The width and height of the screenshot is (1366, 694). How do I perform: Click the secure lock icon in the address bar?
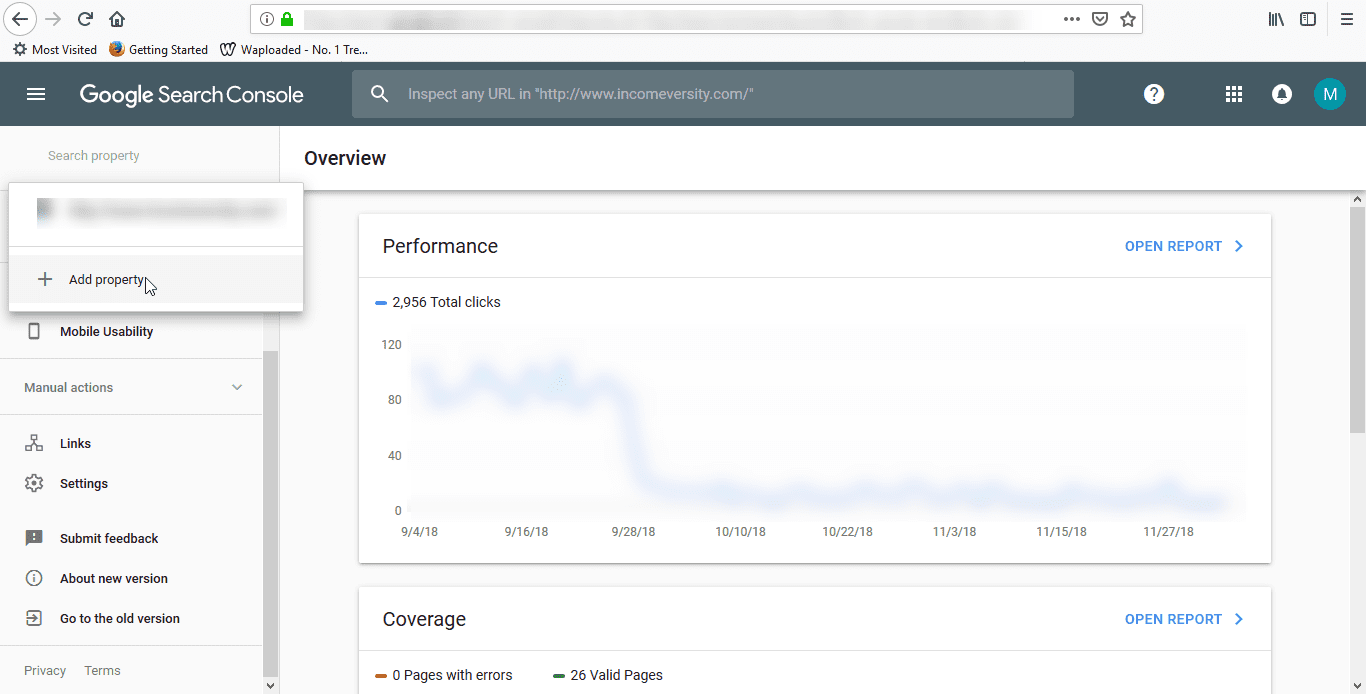[288, 19]
